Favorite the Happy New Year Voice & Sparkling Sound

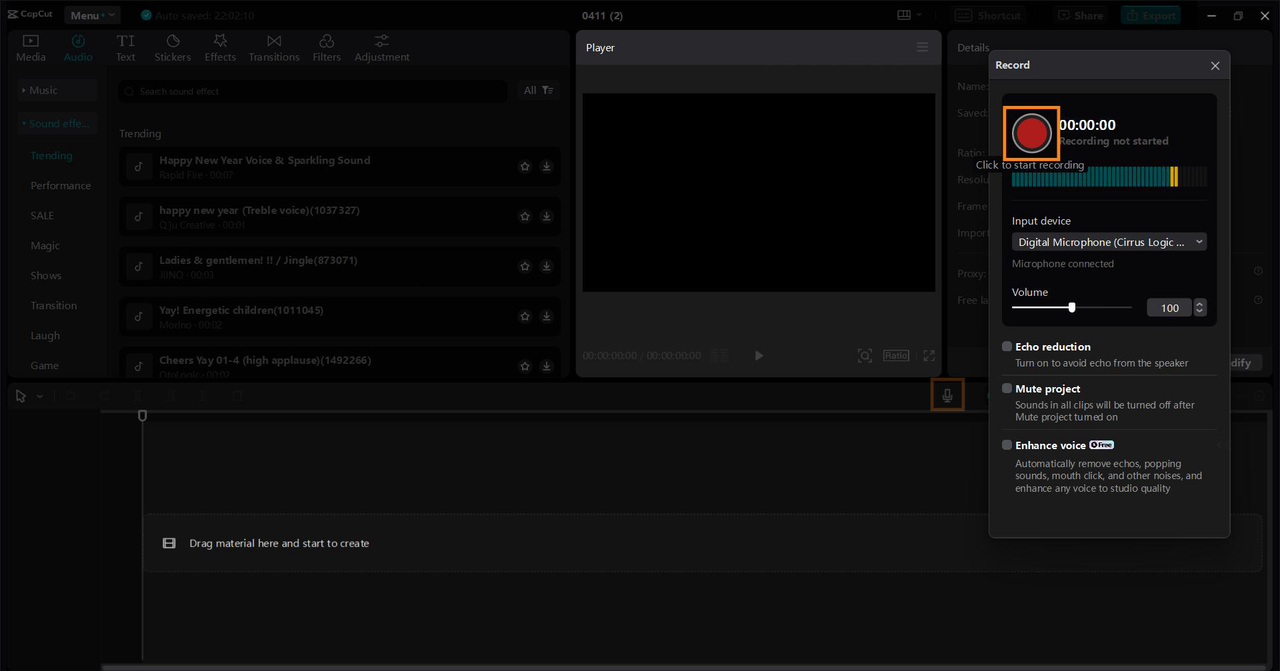525,167
